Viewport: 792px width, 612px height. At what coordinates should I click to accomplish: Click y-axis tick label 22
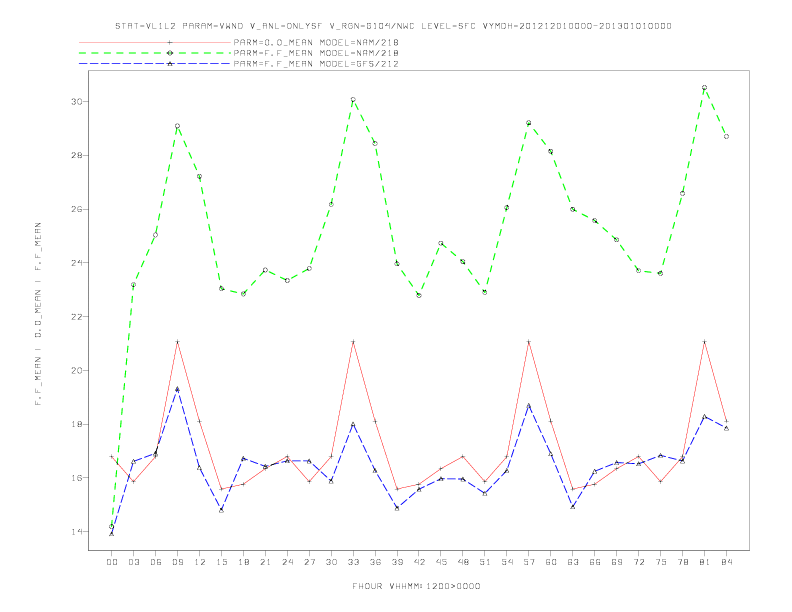77,317
